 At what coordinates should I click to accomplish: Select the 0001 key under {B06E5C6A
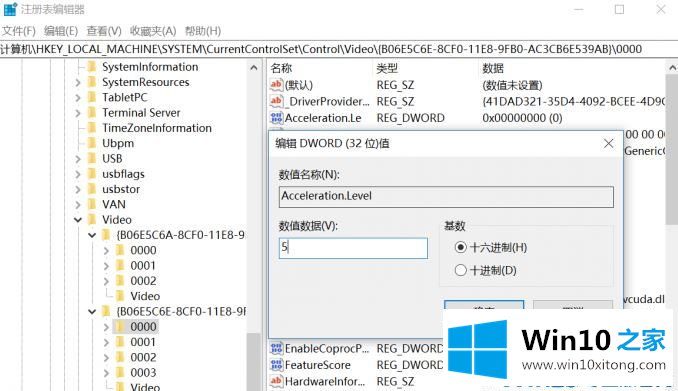[143, 265]
